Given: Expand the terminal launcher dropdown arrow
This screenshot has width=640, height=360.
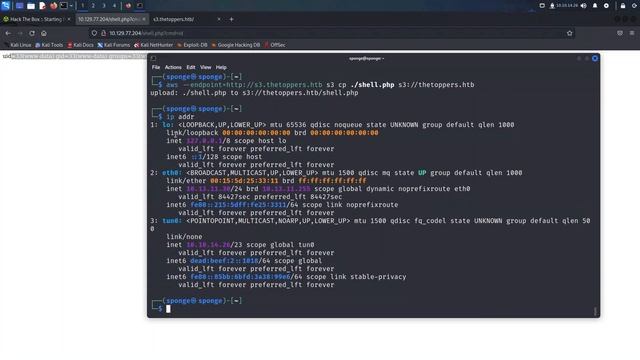Looking at the screenshot, I should point(71,6).
